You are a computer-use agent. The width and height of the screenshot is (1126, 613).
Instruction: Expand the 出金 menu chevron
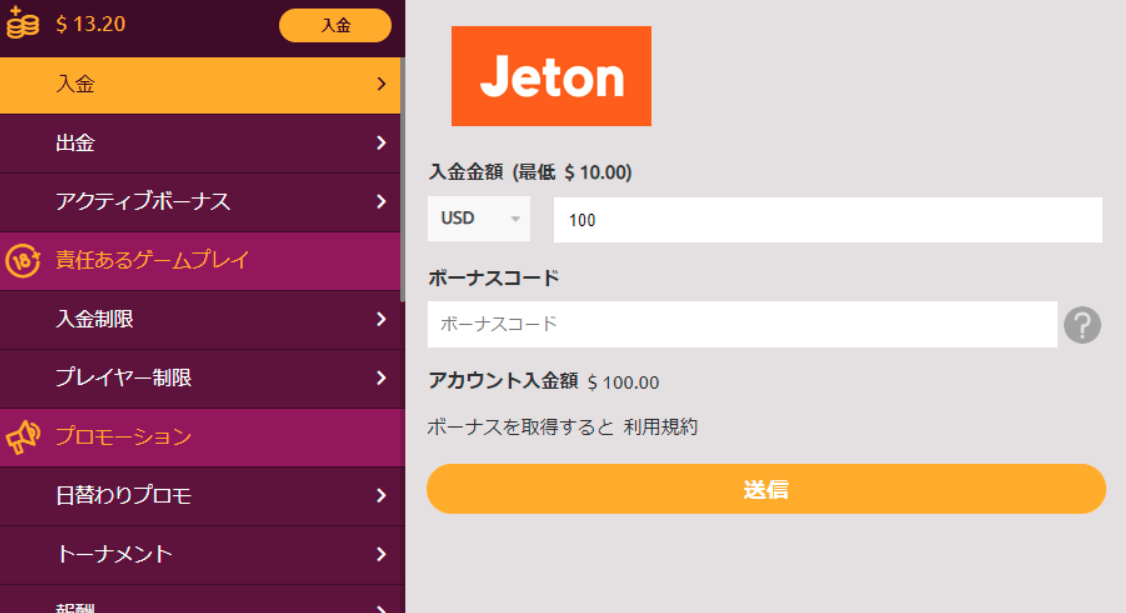pyautogui.click(x=381, y=143)
